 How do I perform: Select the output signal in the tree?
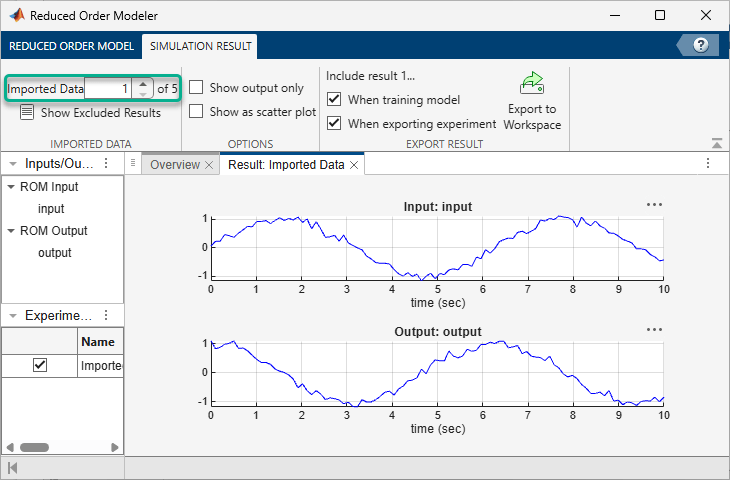pyautogui.click(x=54, y=253)
